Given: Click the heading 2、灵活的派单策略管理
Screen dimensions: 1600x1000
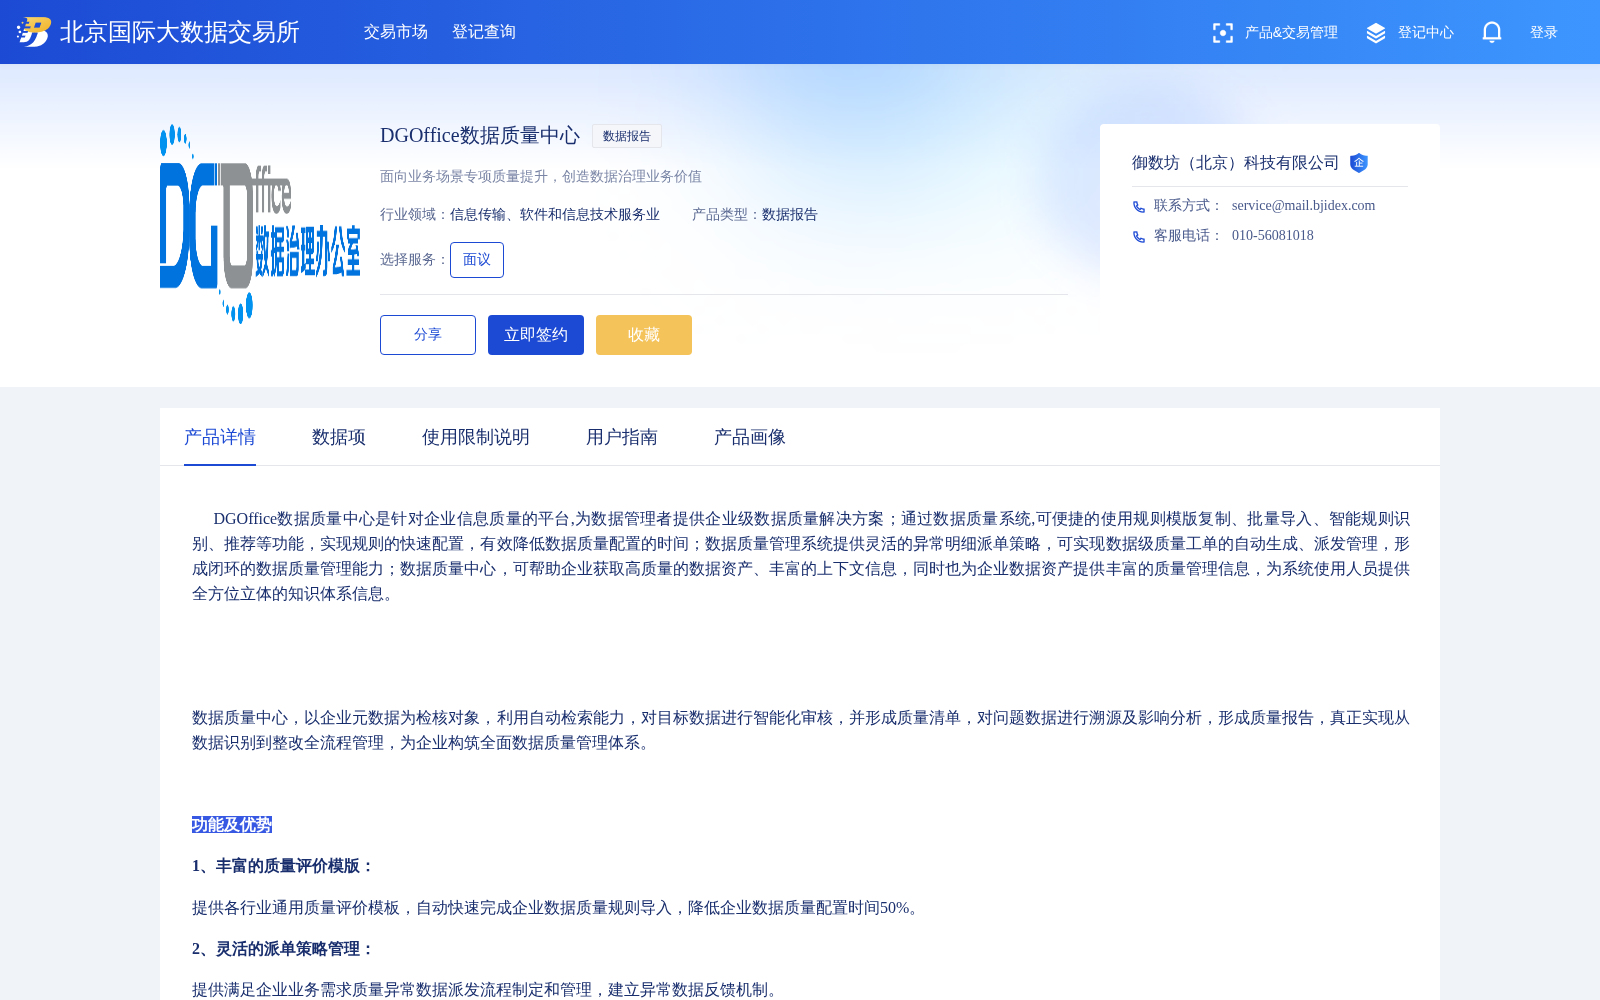Looking at the screenshot, I should (283, 949).
